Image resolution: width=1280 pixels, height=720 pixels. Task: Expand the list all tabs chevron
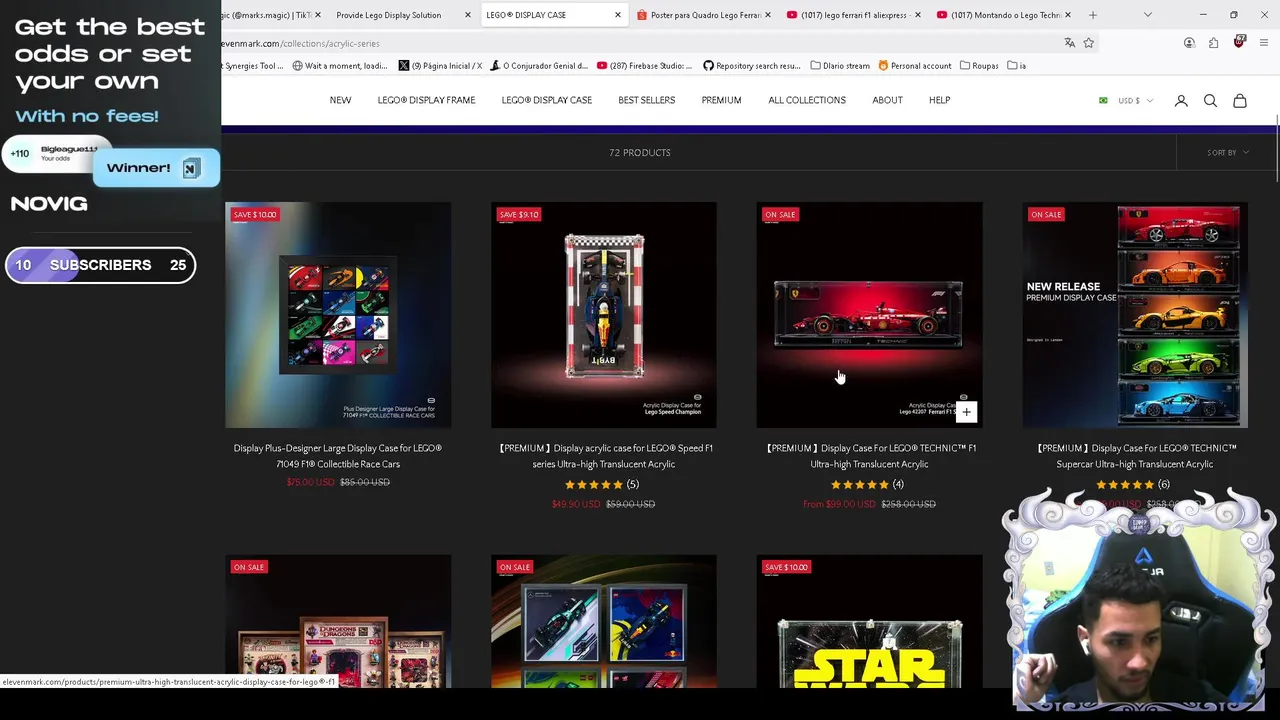(x=1148, y=15)
